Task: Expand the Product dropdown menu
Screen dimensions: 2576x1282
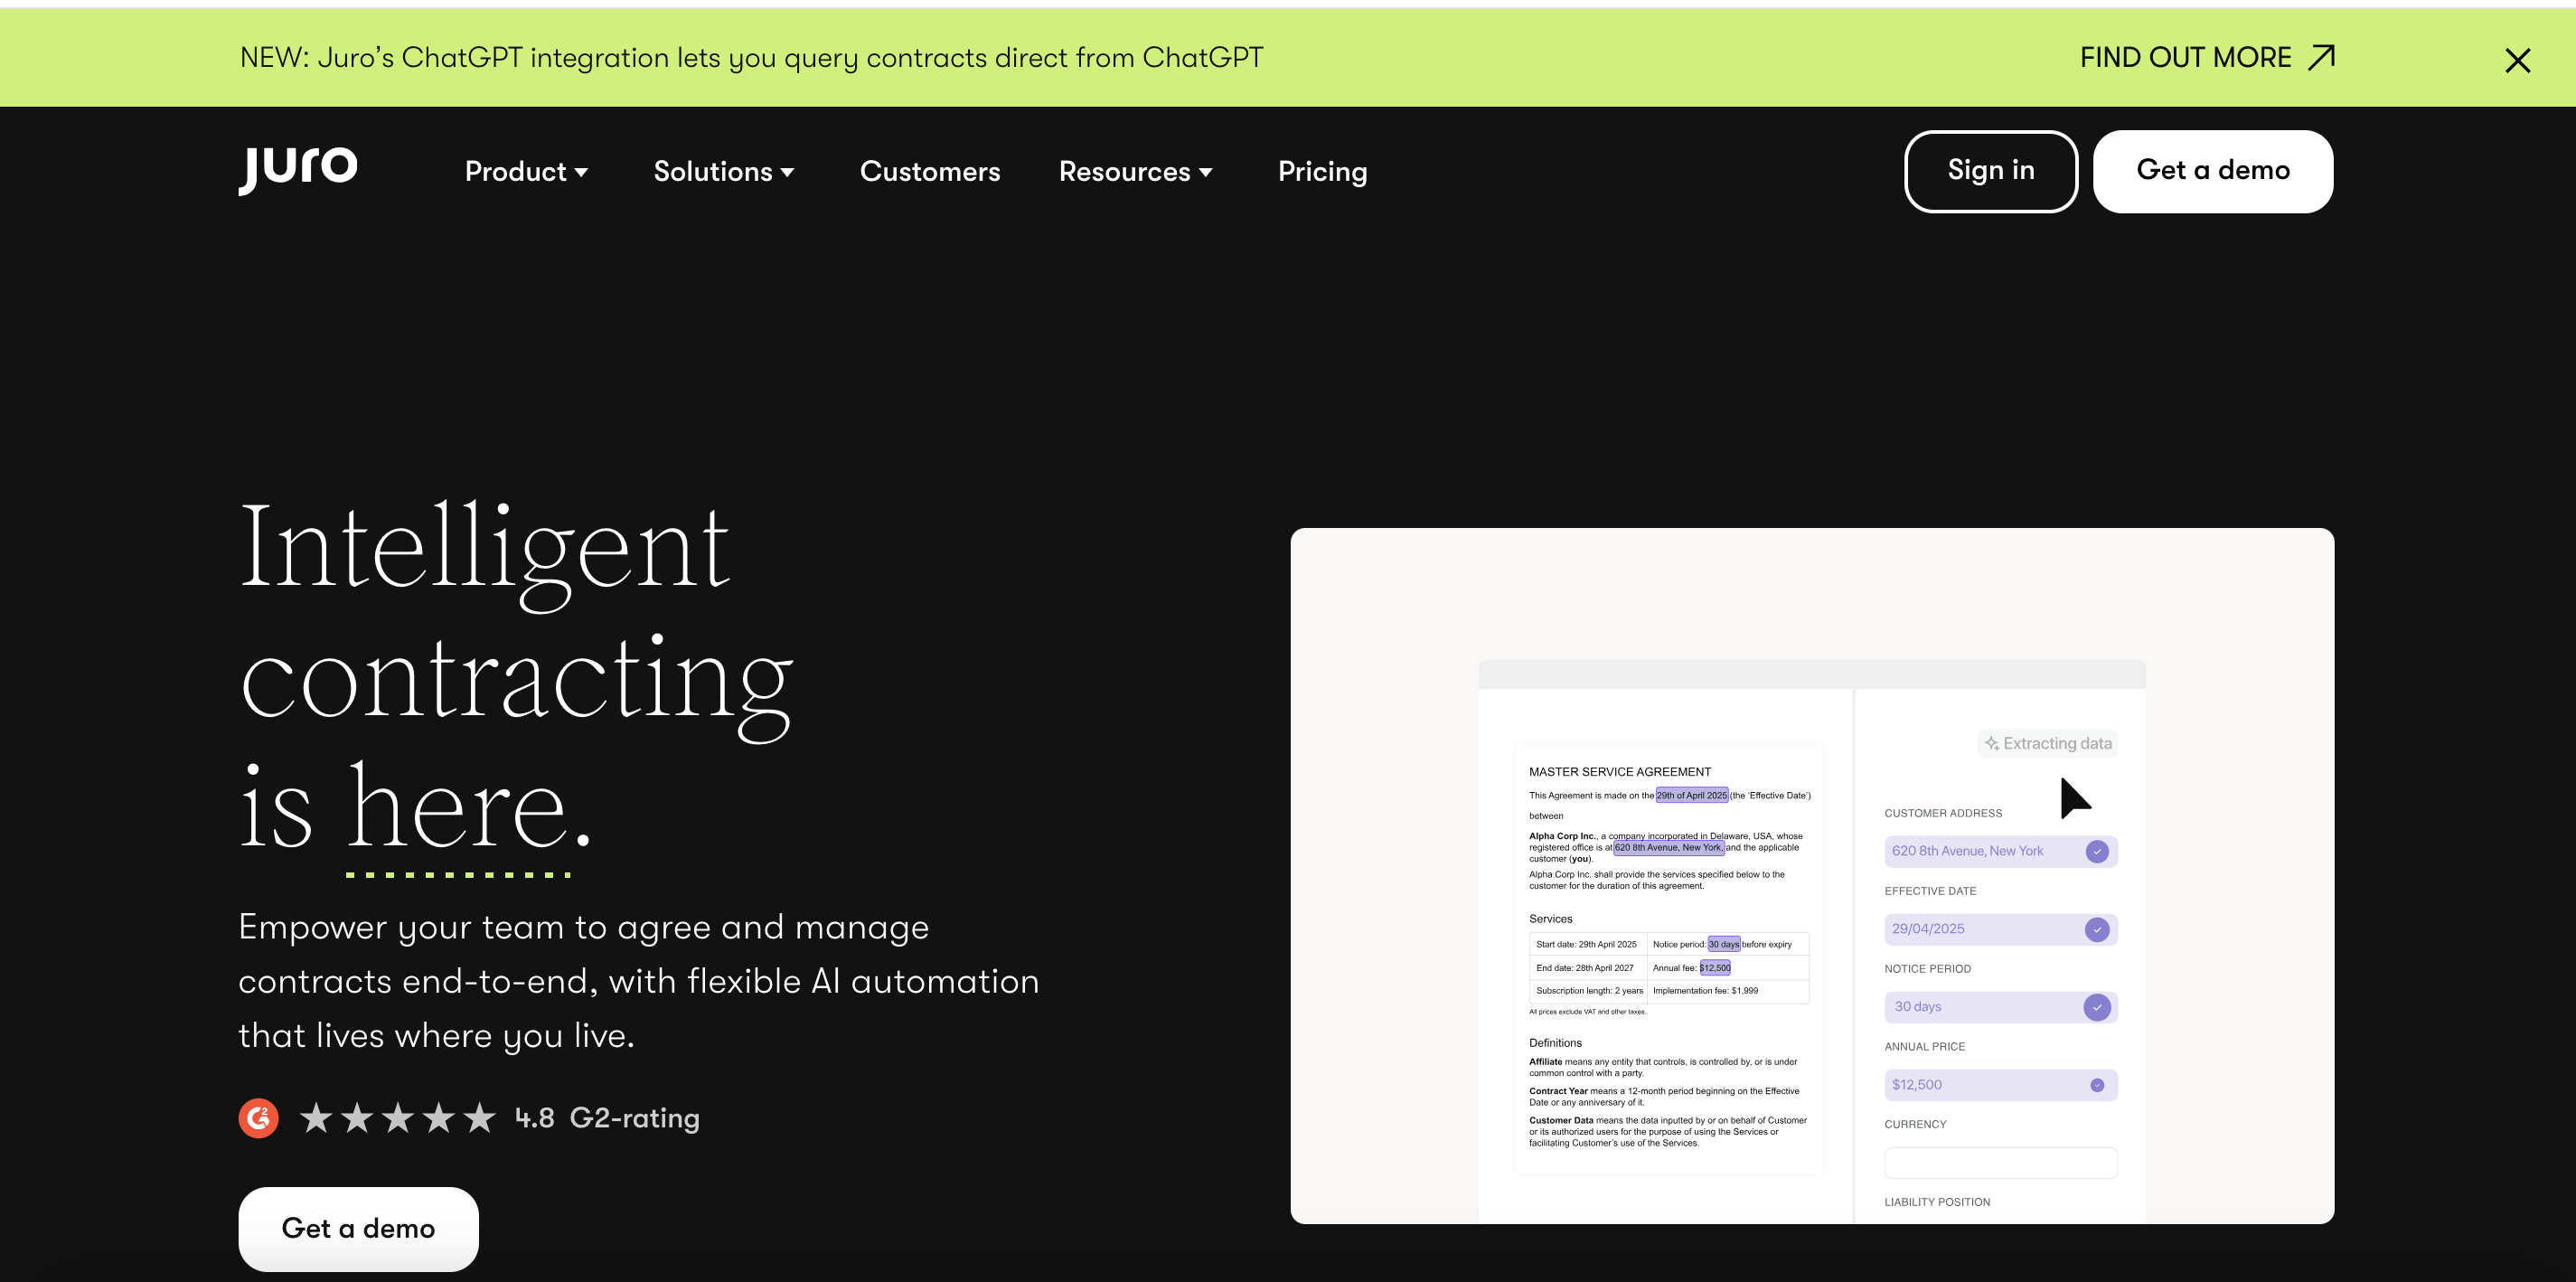Action: 527,172
